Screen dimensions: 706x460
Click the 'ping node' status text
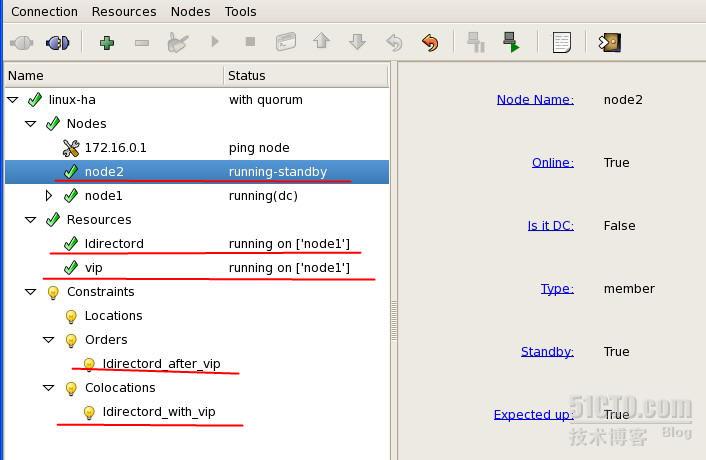(x=259, y=148)
